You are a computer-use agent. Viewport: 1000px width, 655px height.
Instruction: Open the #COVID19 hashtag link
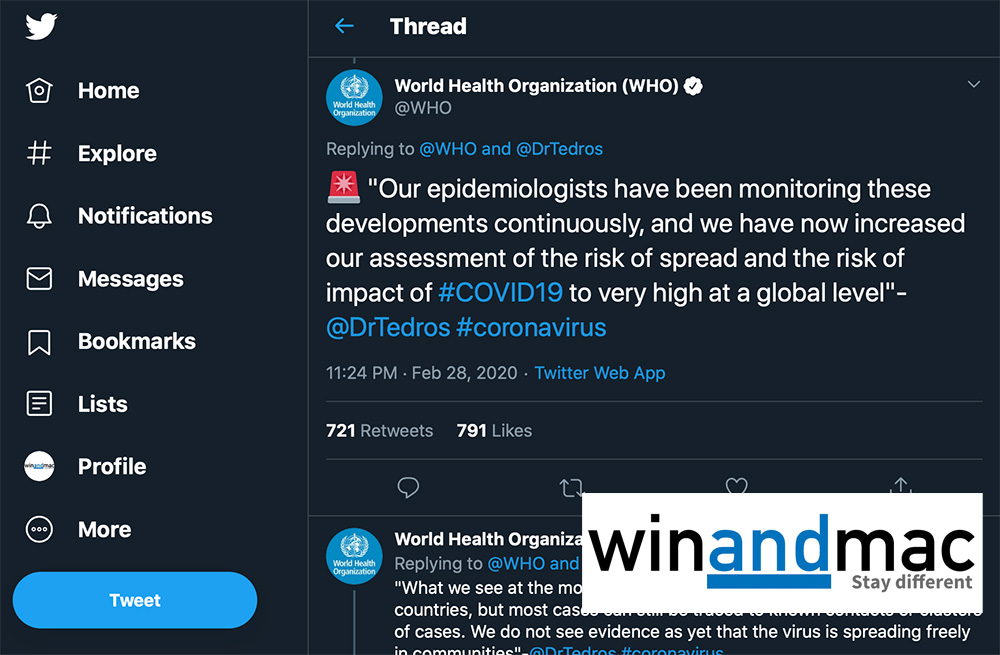pos(501,292)
